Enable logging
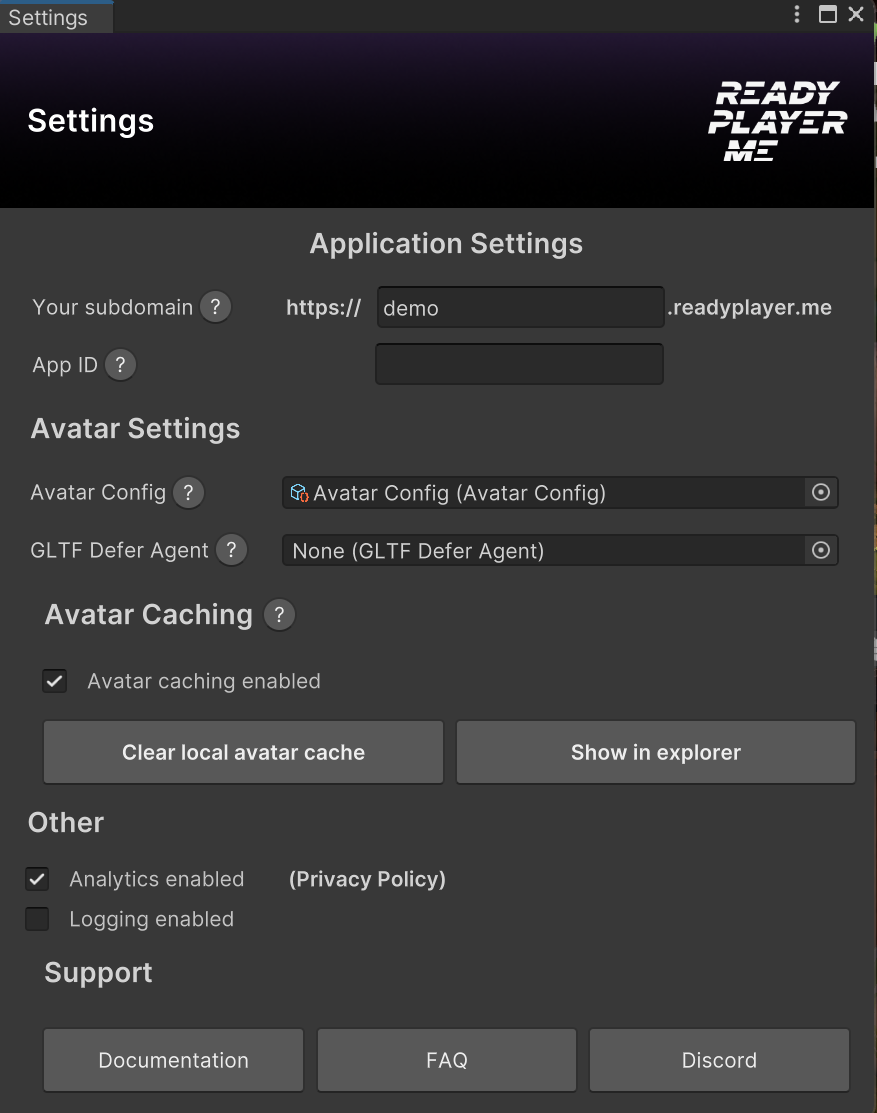 click(x=37, y=918)
